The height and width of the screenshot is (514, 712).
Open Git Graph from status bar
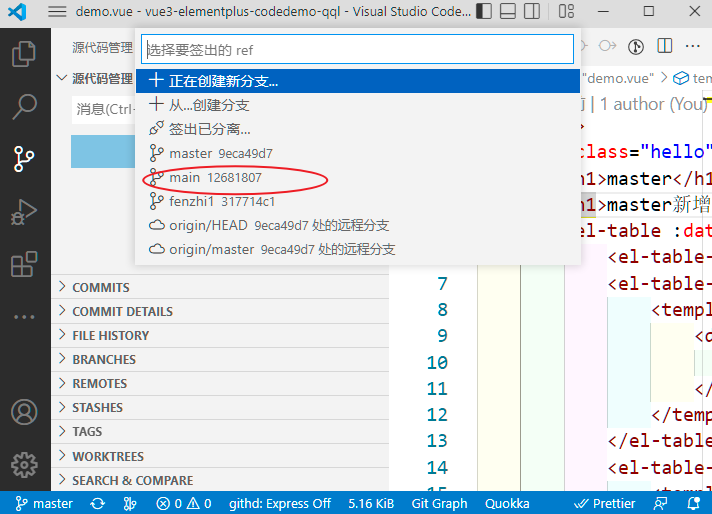[439, 503]
